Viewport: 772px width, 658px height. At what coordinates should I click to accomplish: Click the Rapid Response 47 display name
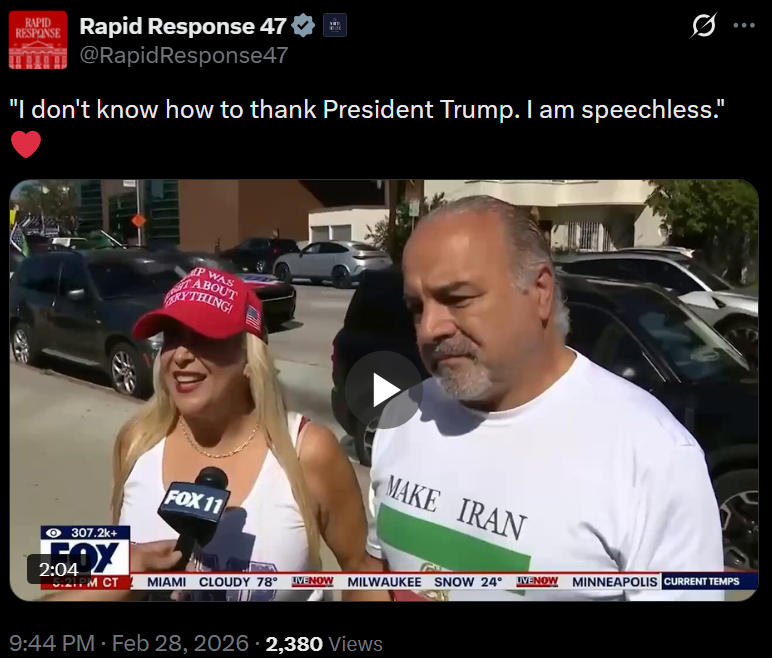(x=183, y=26)
